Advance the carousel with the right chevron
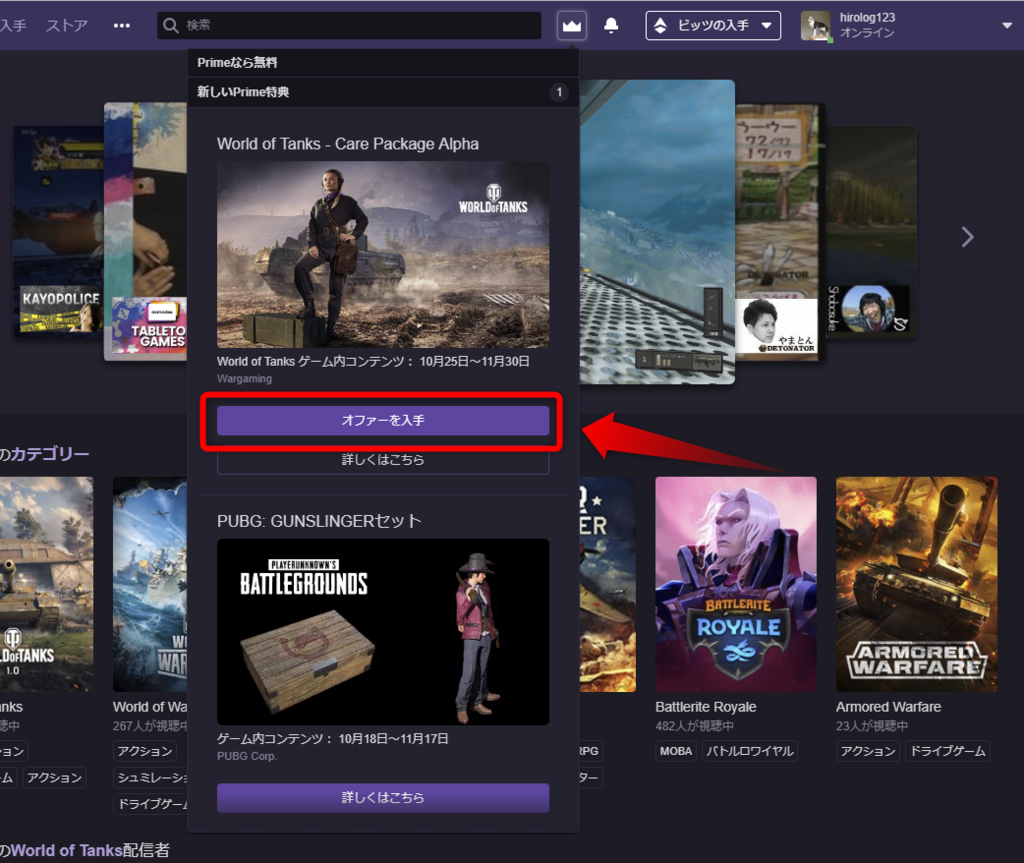This screenshot has height=863, width=1024. (967, 236)
